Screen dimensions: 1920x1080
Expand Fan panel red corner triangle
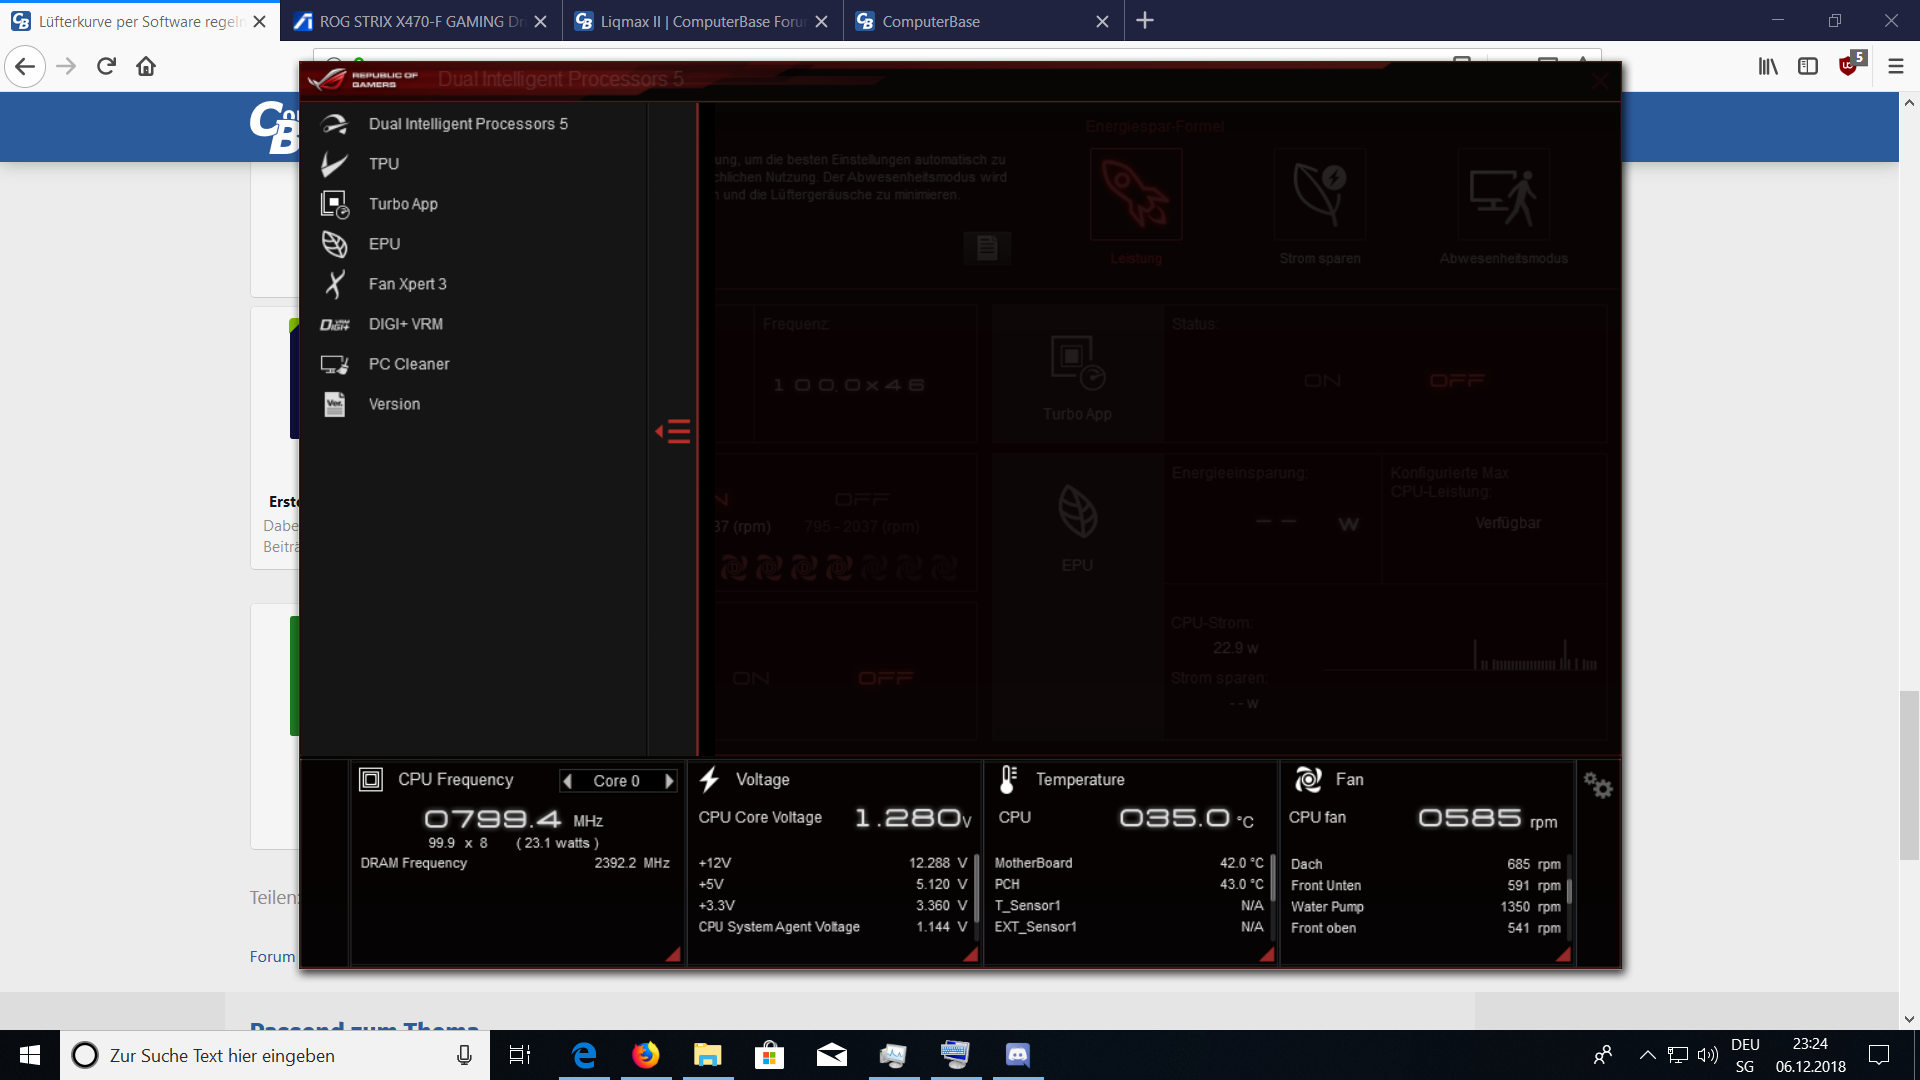[x=1563, y=955]
